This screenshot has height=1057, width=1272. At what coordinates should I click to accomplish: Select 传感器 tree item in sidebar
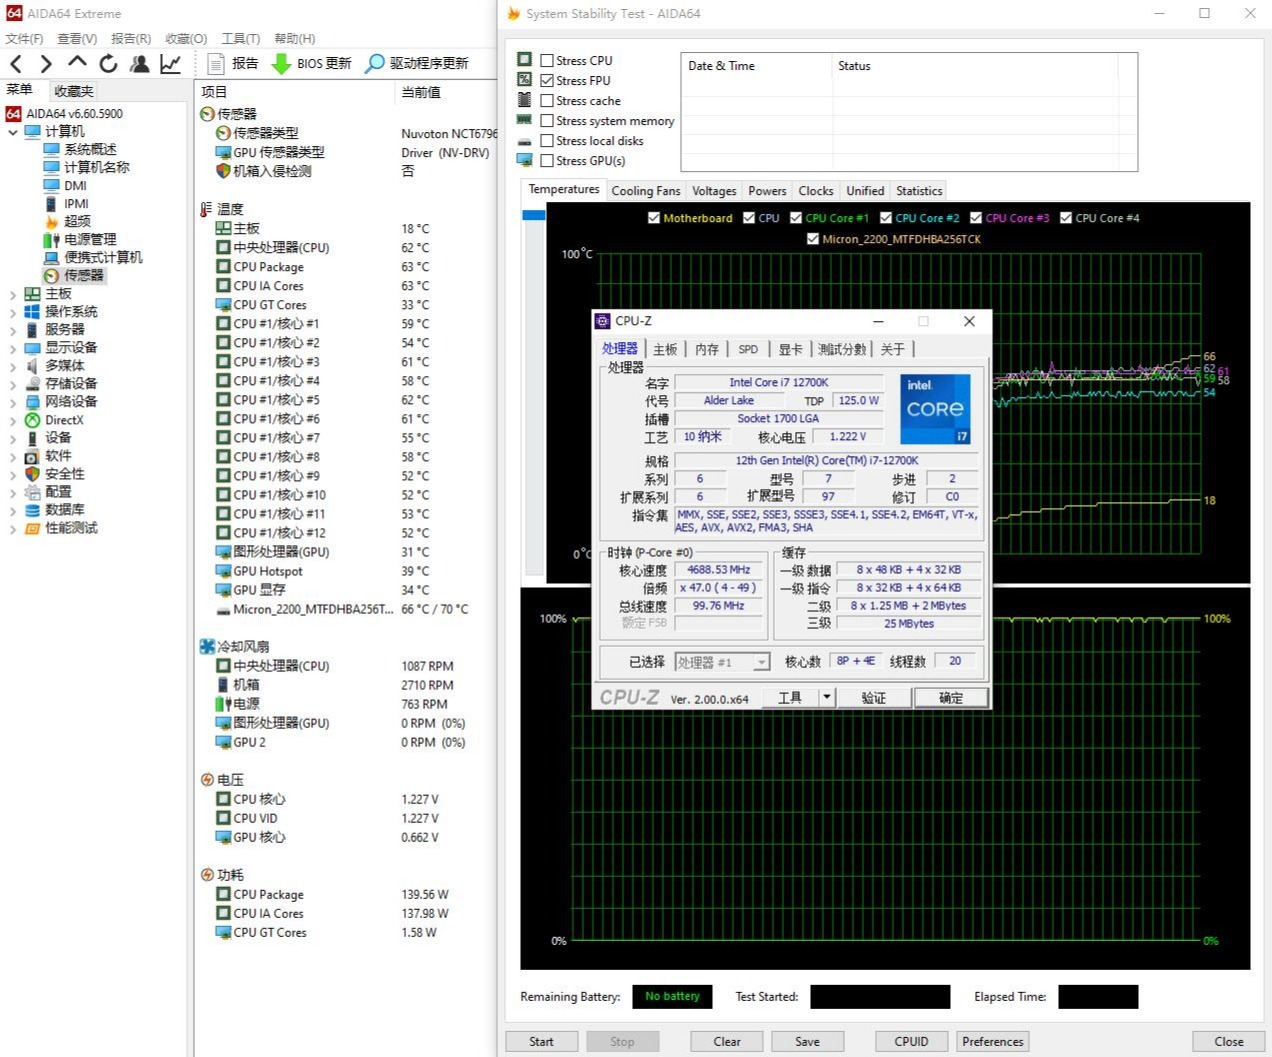pyautogui.click(x=83, y=275)
